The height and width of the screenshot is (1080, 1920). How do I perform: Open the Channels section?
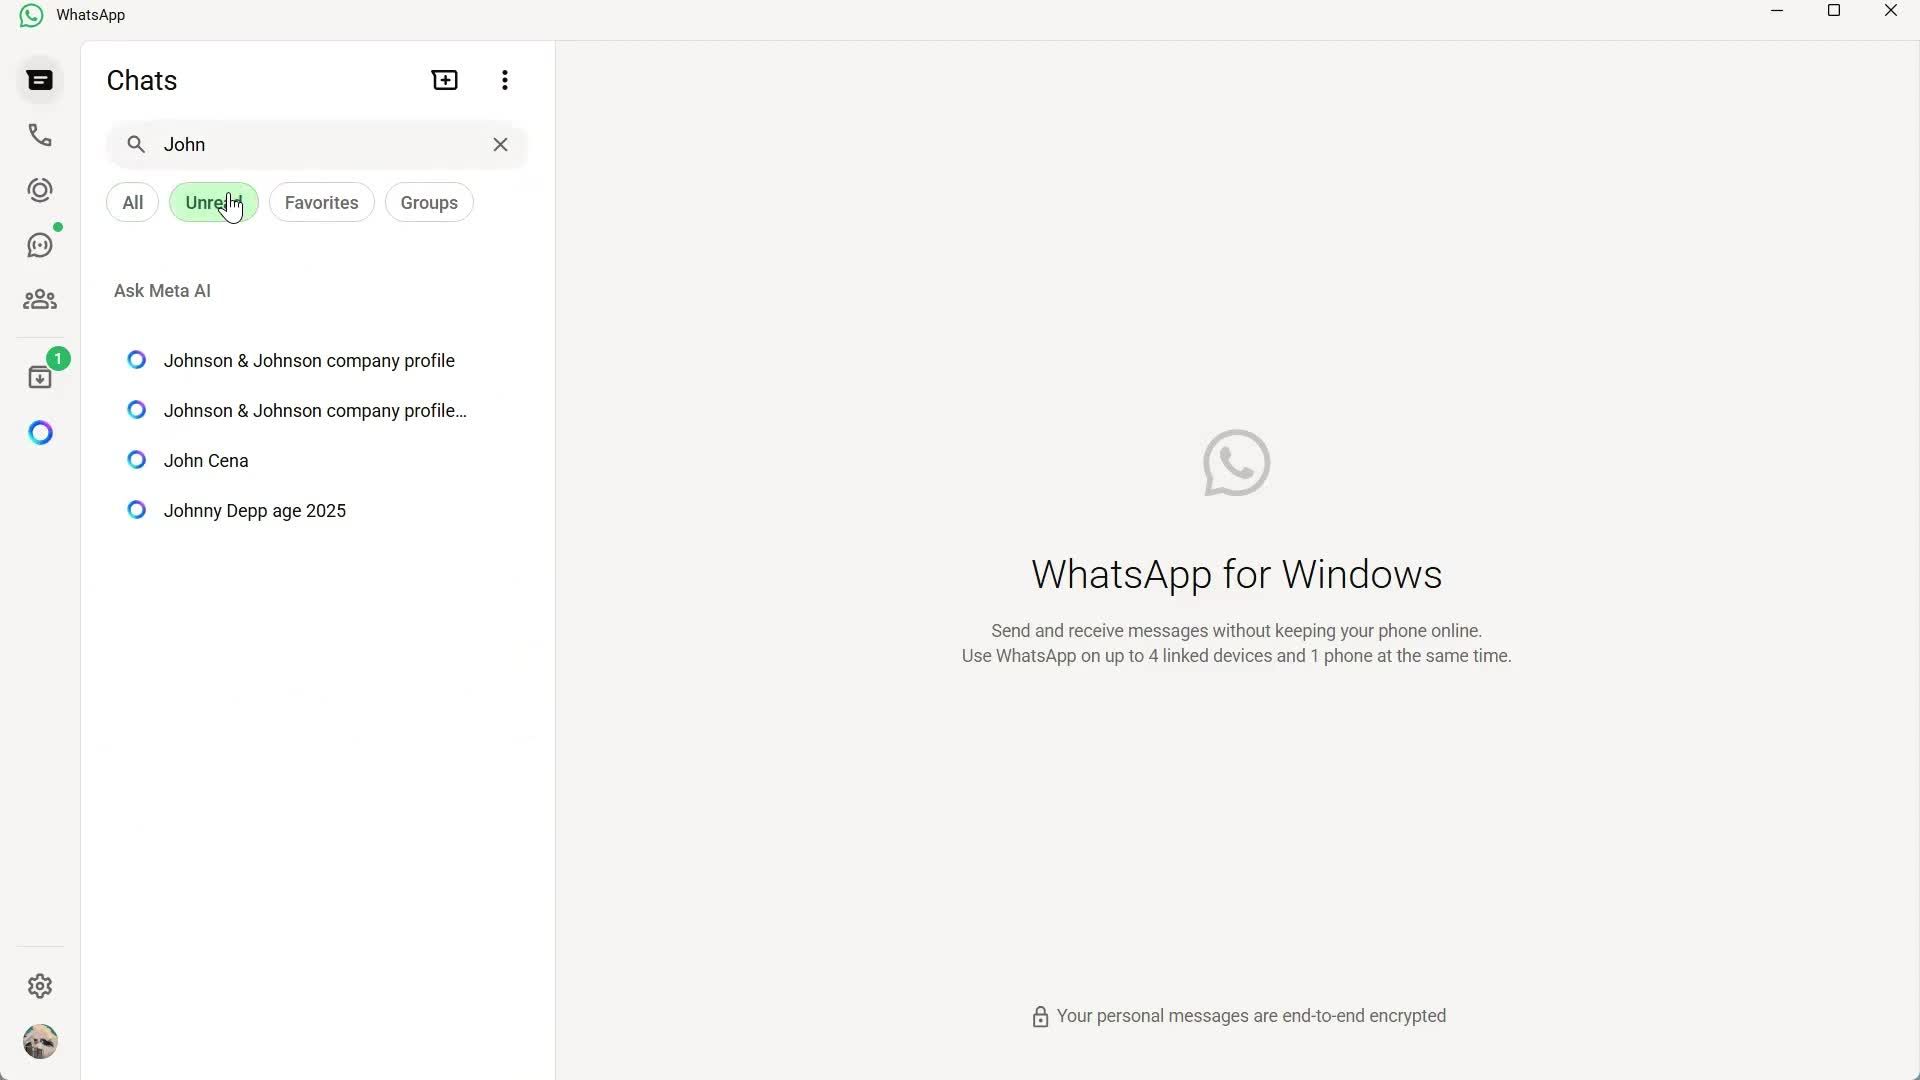40,245
